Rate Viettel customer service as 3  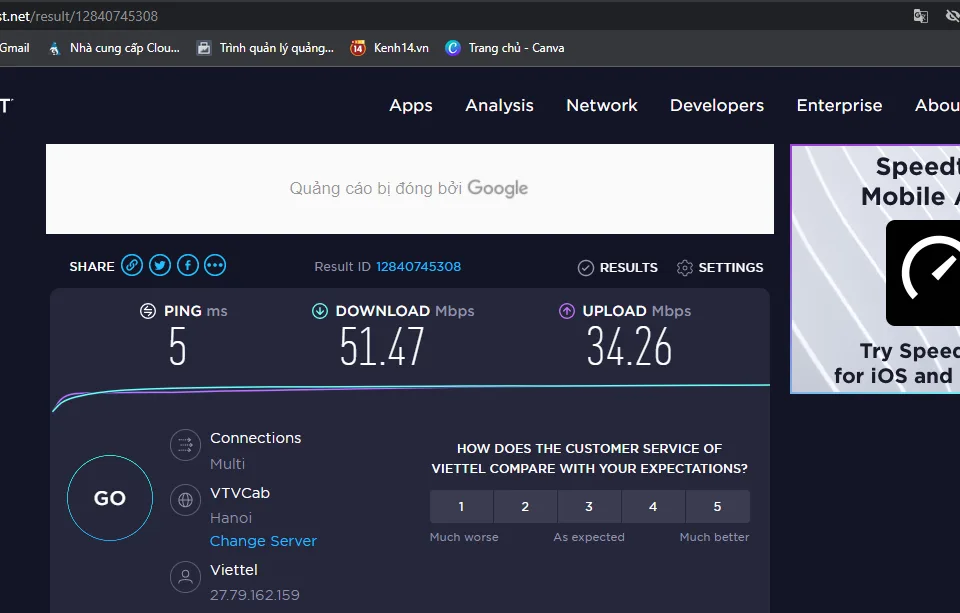[589, 506]
